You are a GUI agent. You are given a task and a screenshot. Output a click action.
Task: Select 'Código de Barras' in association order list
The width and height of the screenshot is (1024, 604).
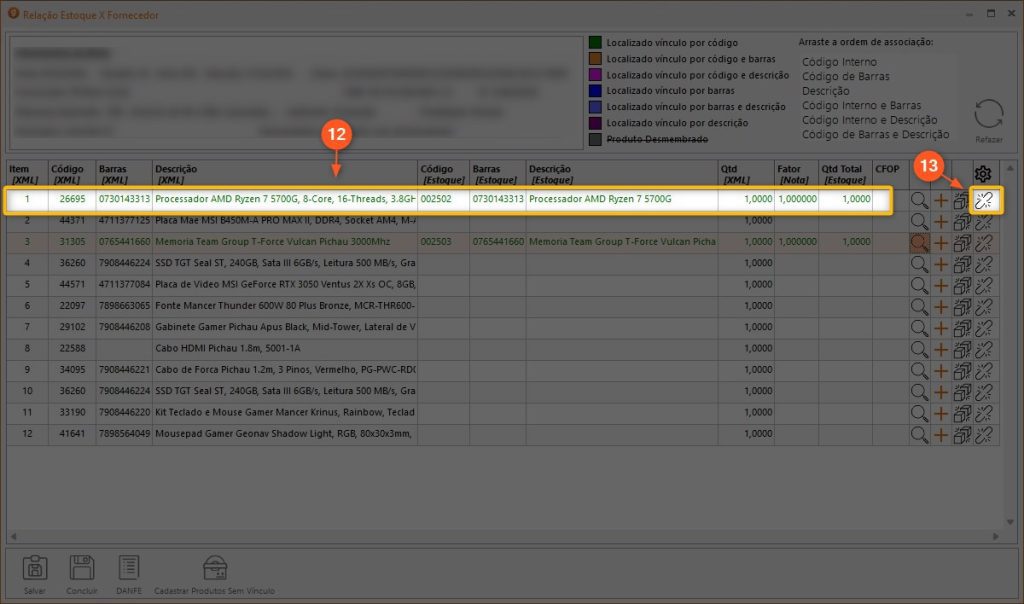[x=845, y=76]
